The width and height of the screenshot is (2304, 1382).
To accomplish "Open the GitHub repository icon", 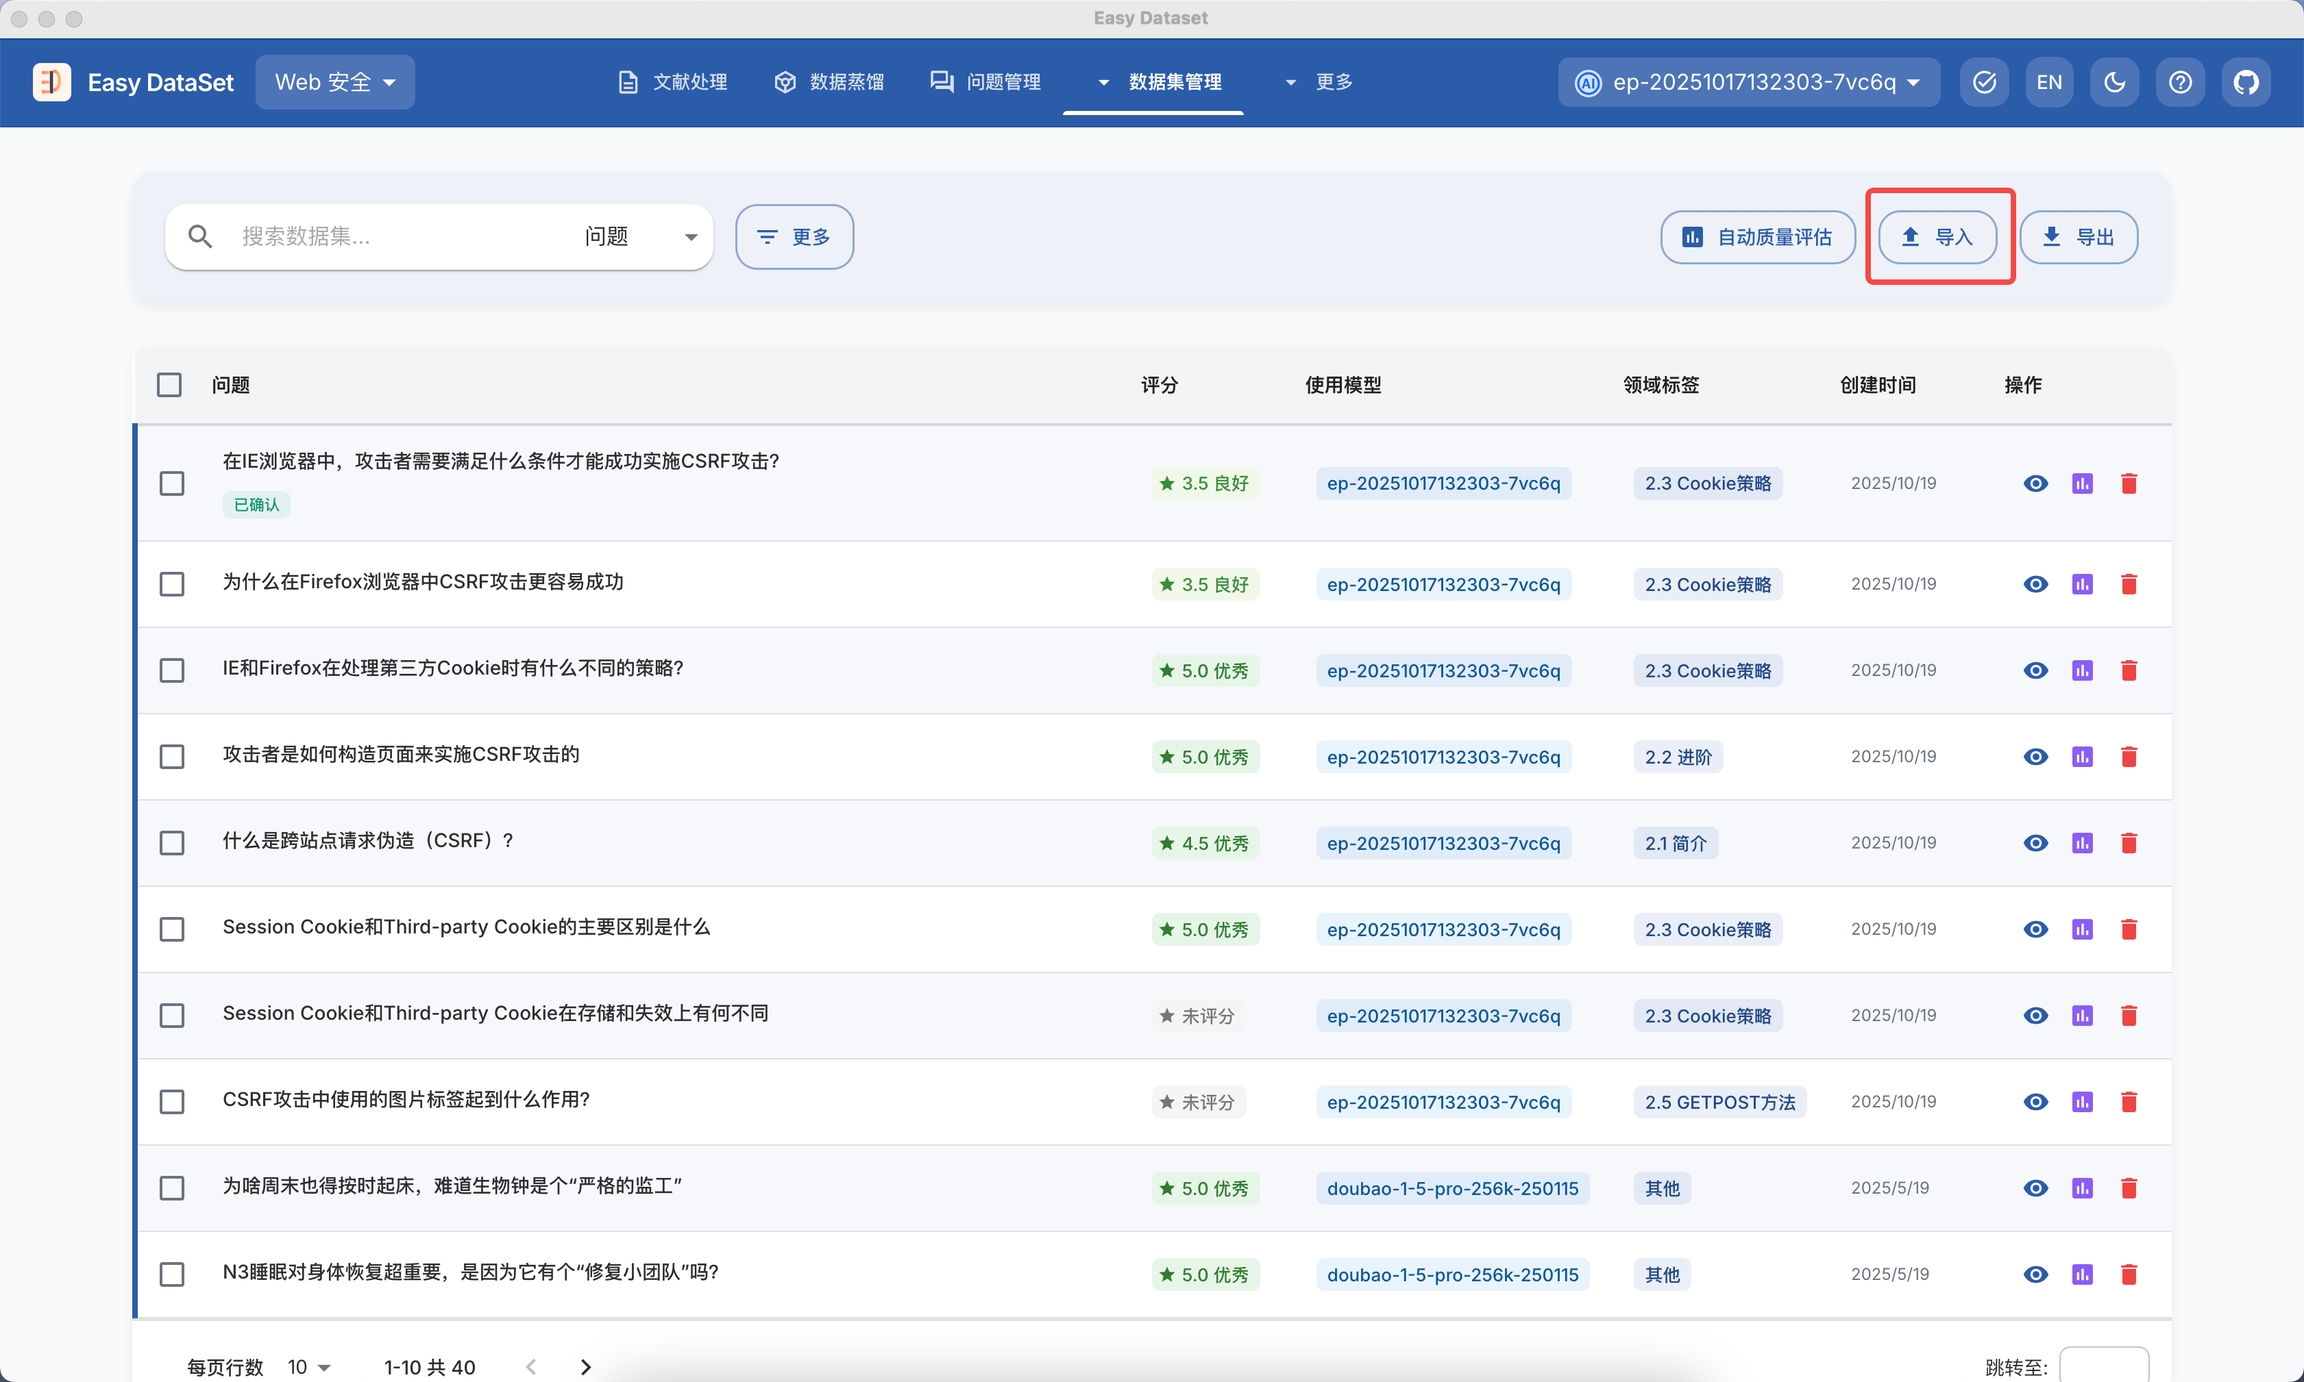I will tap(2246, 82).
